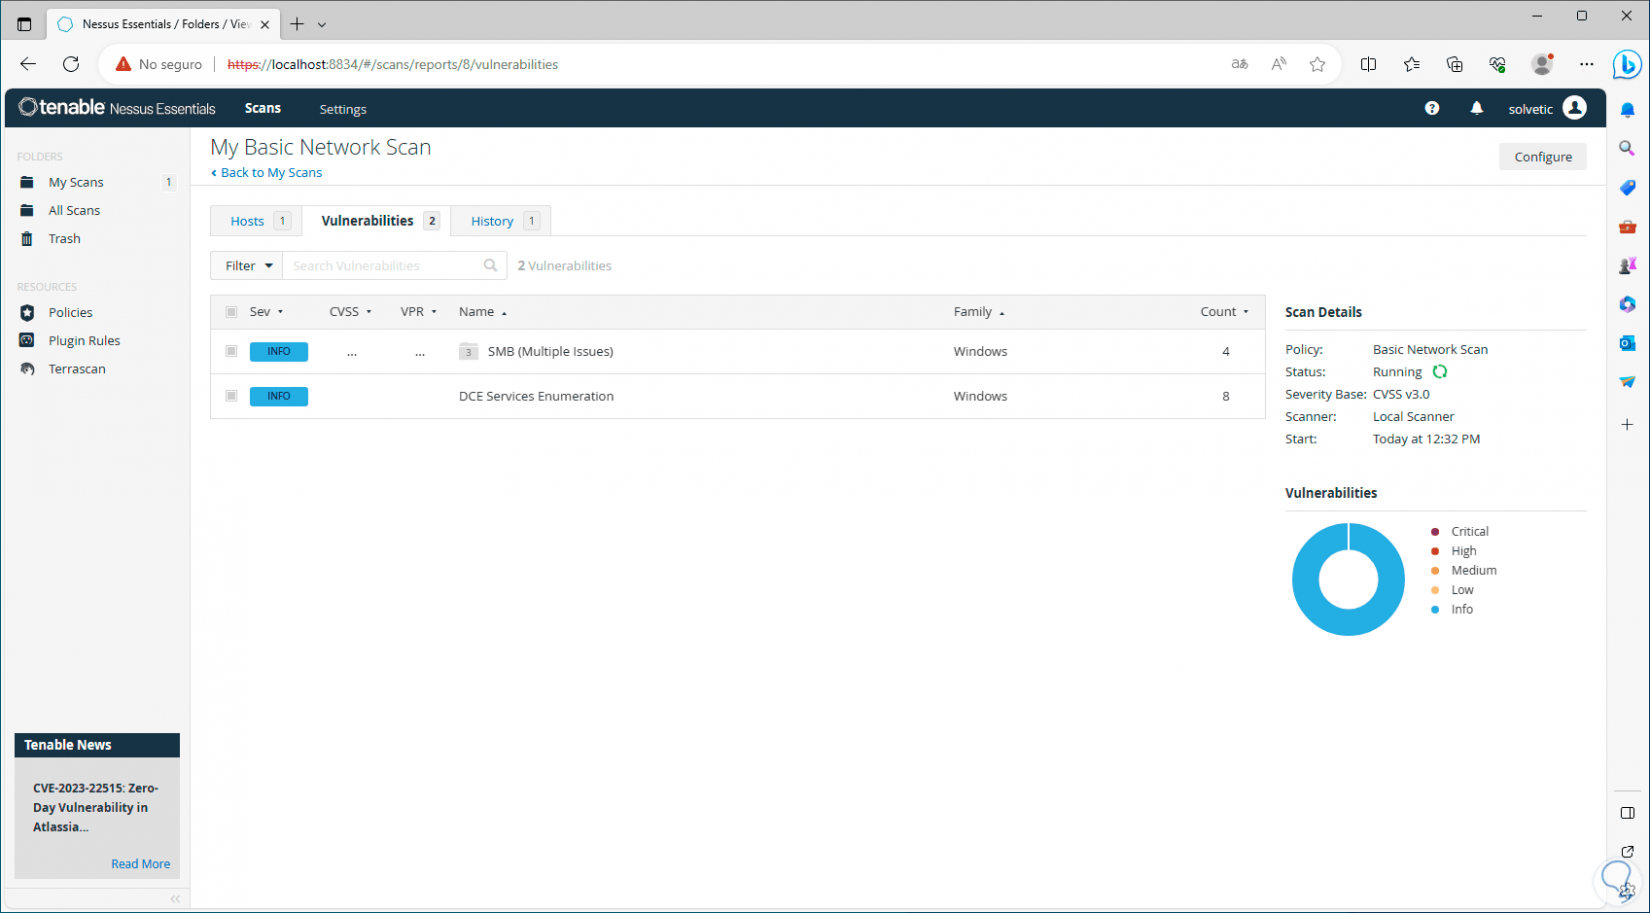Open the DCE Services Enumeration vulnerability row
Screen dimensions: 1650x913
coord(738,396)
